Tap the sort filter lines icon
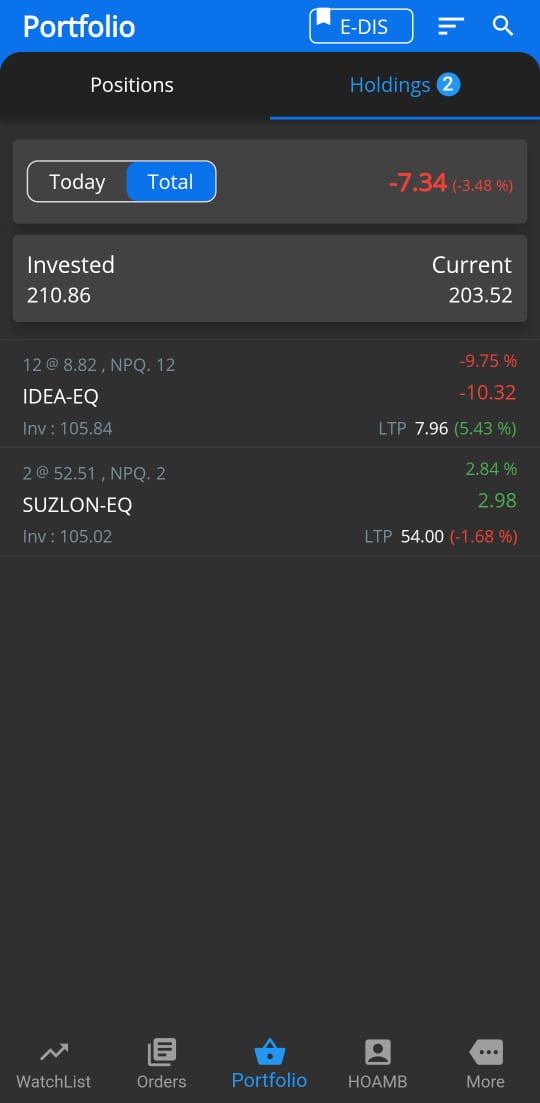 (451, 27)
